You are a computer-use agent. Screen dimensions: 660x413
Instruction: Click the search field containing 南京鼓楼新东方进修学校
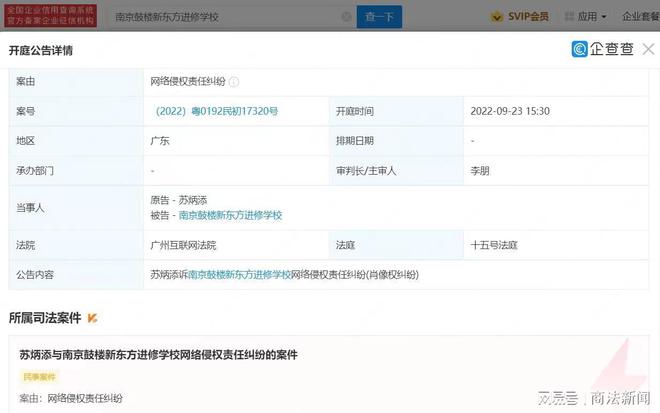(x=229, y=17)
